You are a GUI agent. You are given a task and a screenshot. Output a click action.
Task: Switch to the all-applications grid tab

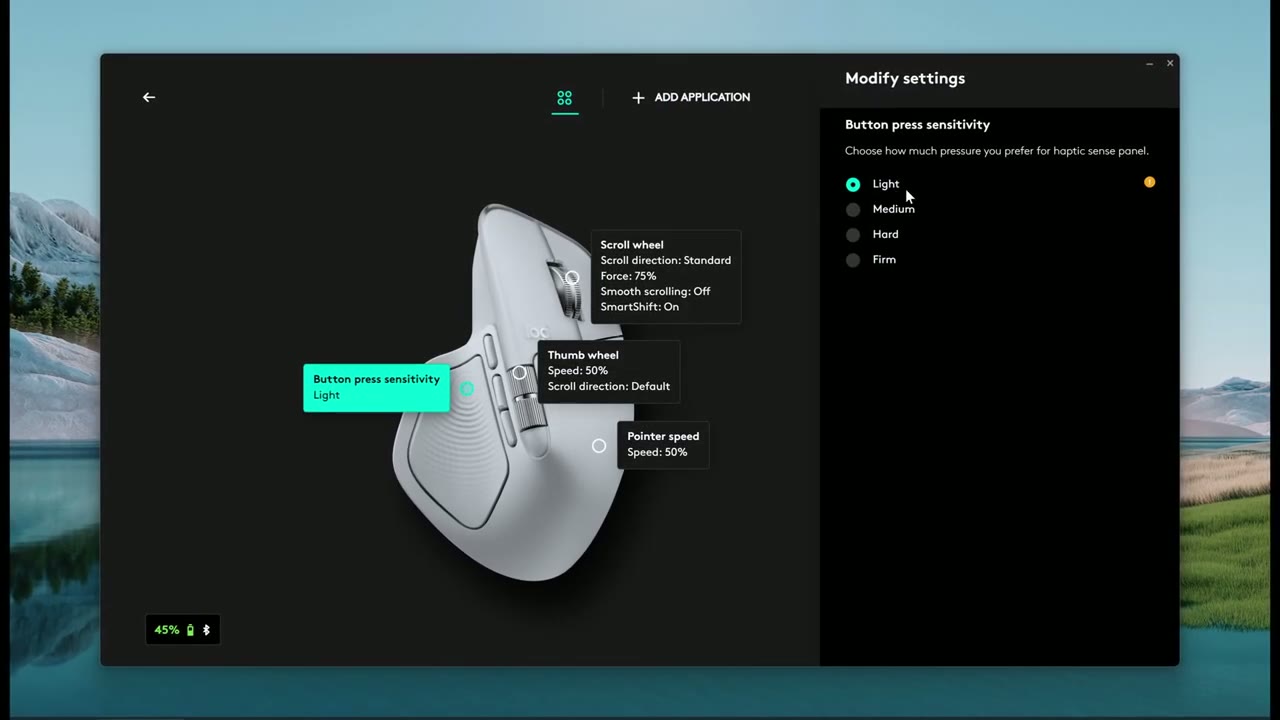(x=564, y=97)
